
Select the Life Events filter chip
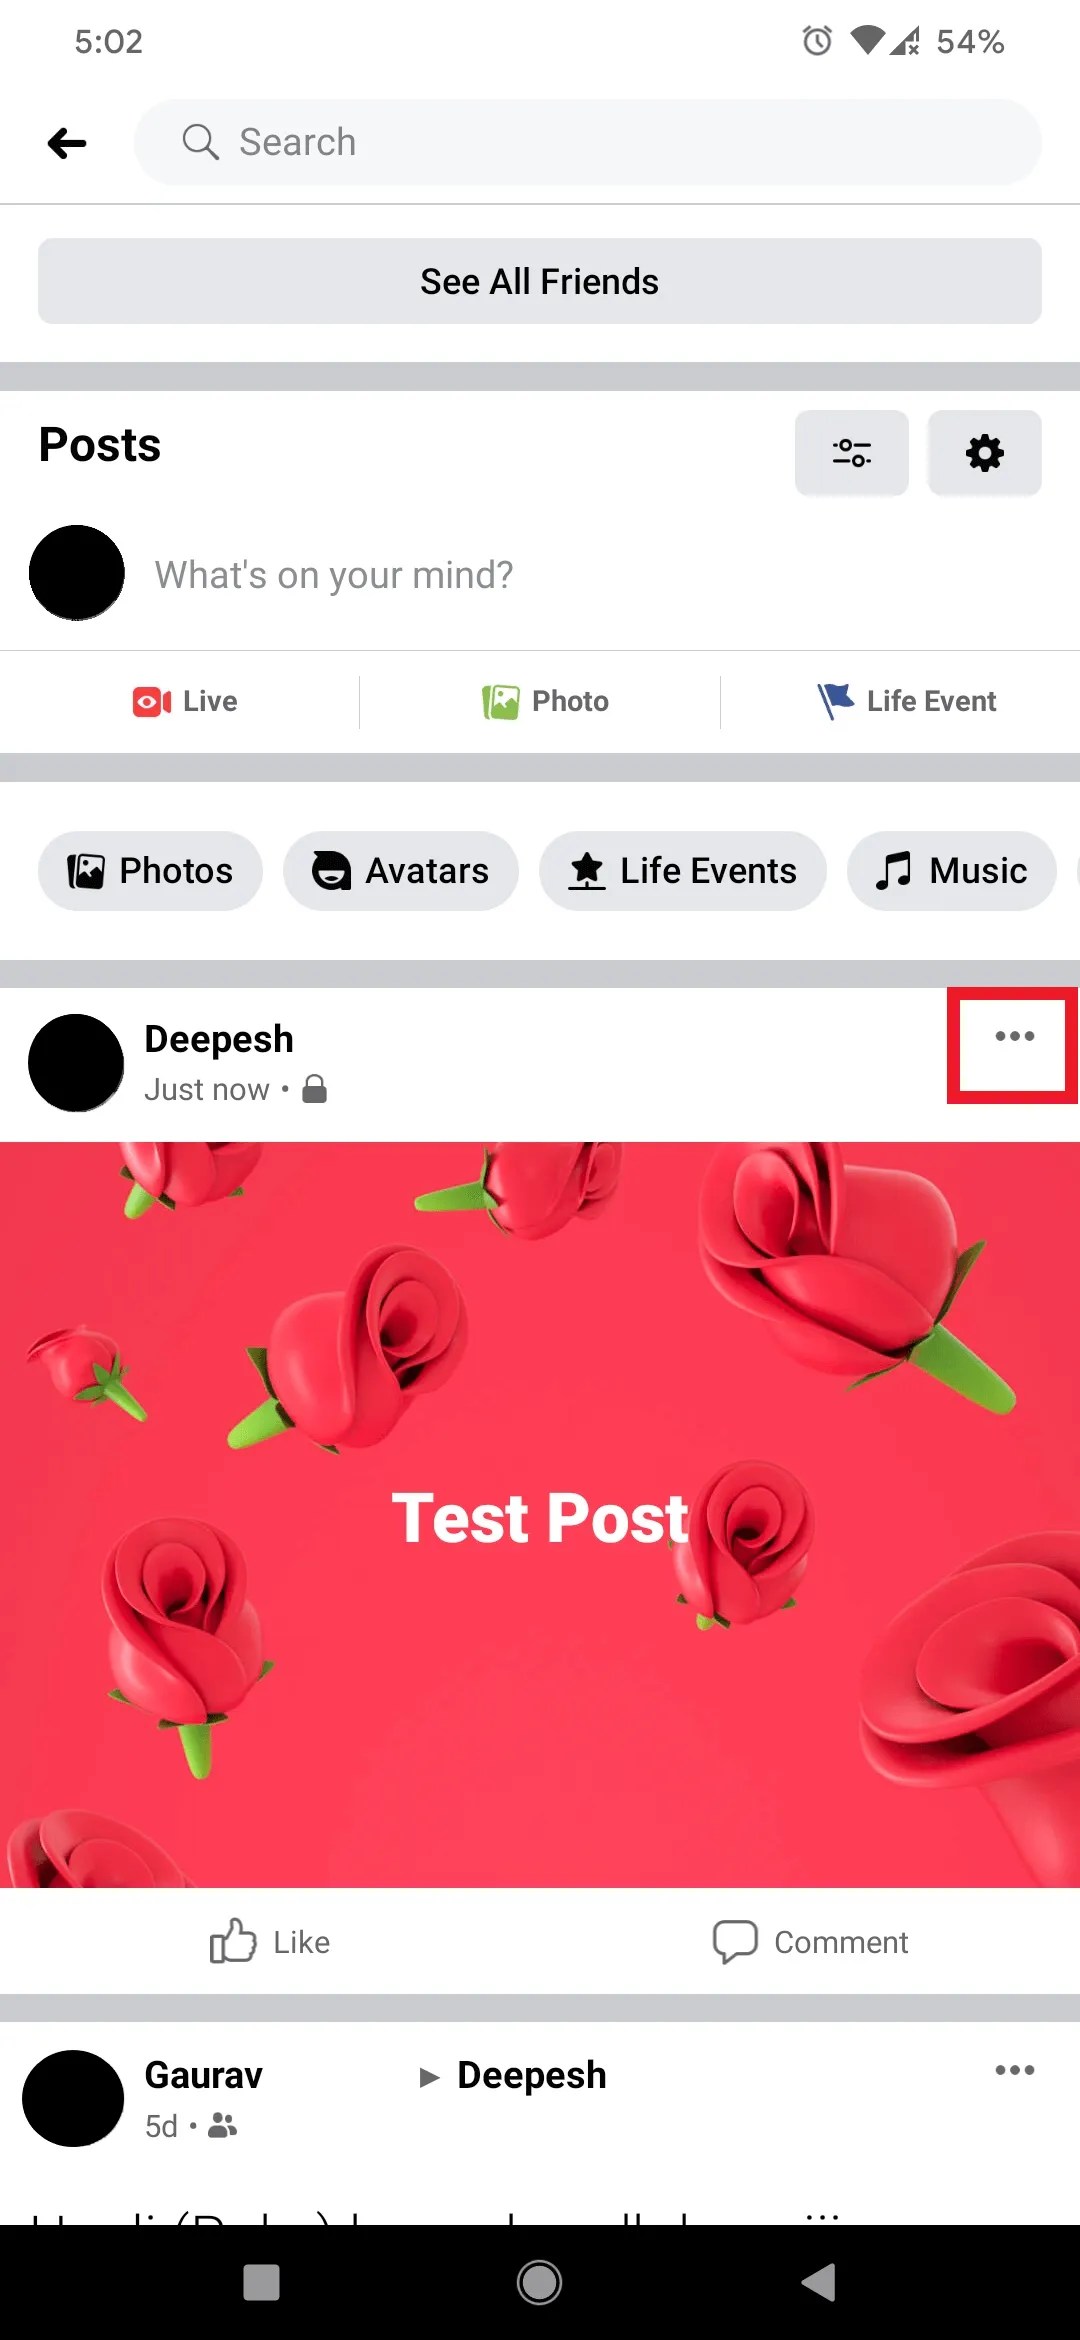coord(683,871)
